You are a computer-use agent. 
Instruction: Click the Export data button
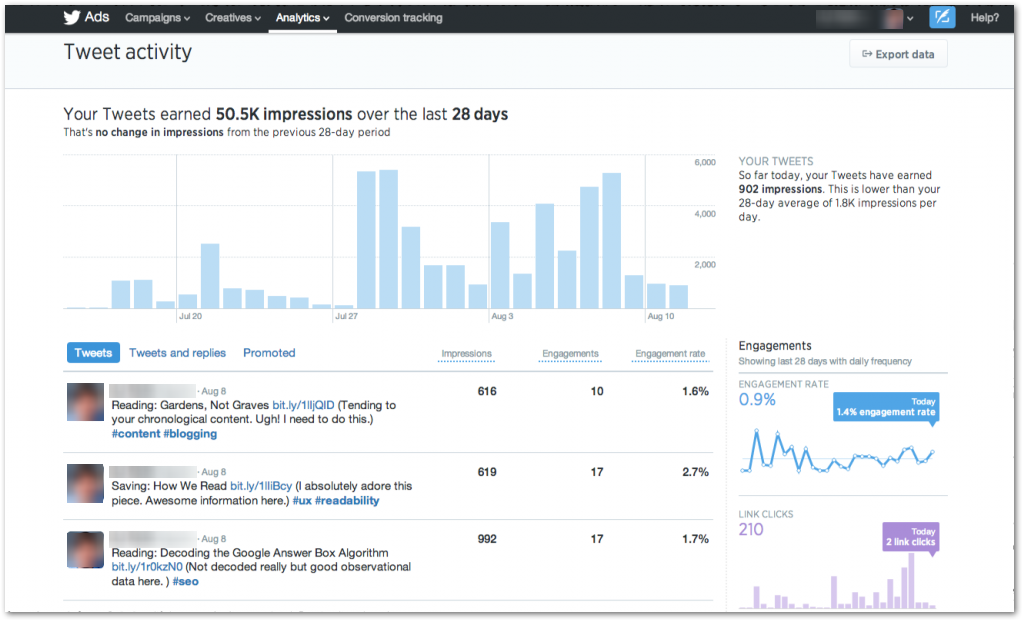pos(898,54)
